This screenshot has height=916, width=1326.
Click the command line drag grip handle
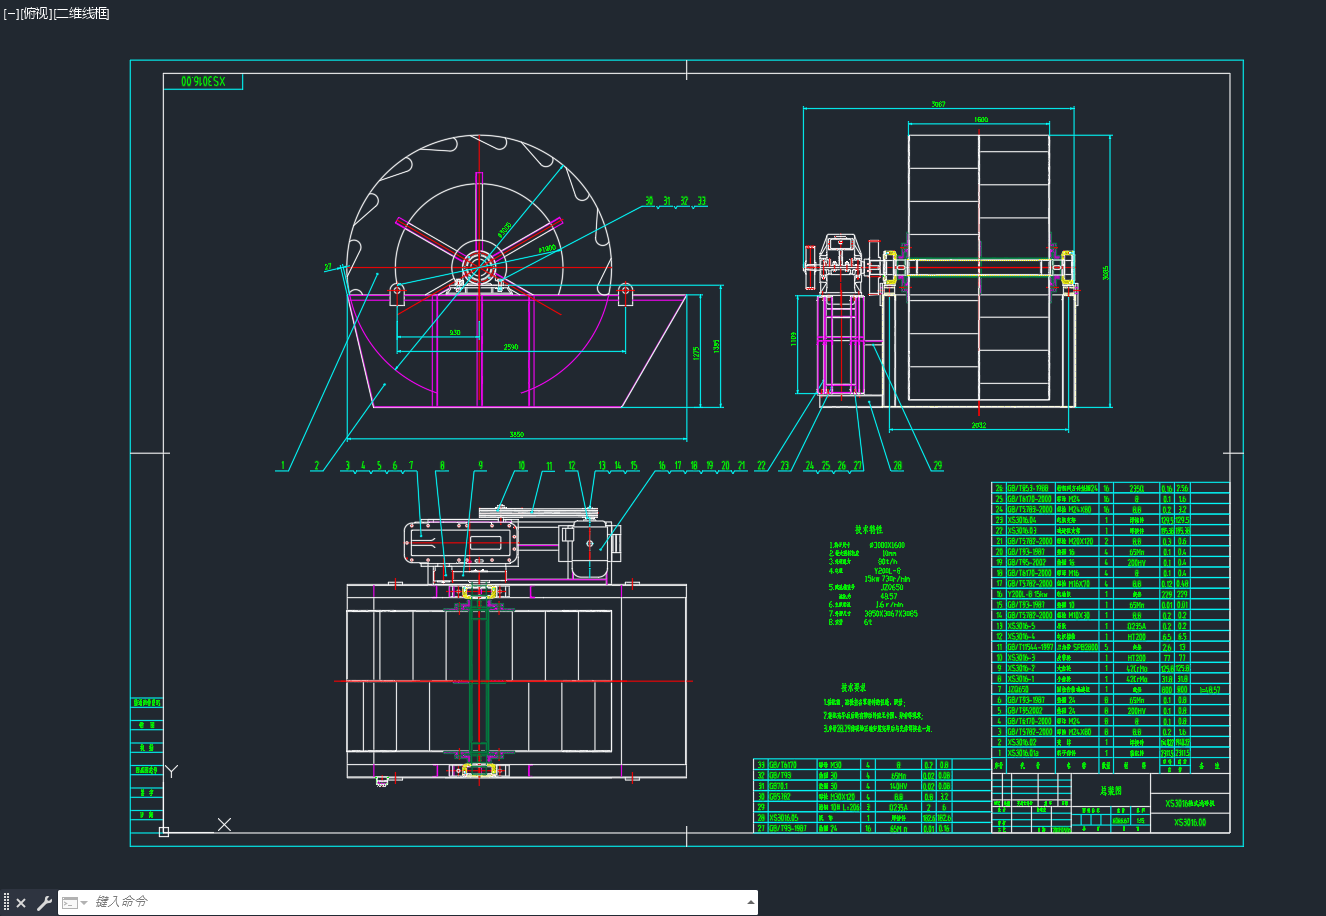6,902
